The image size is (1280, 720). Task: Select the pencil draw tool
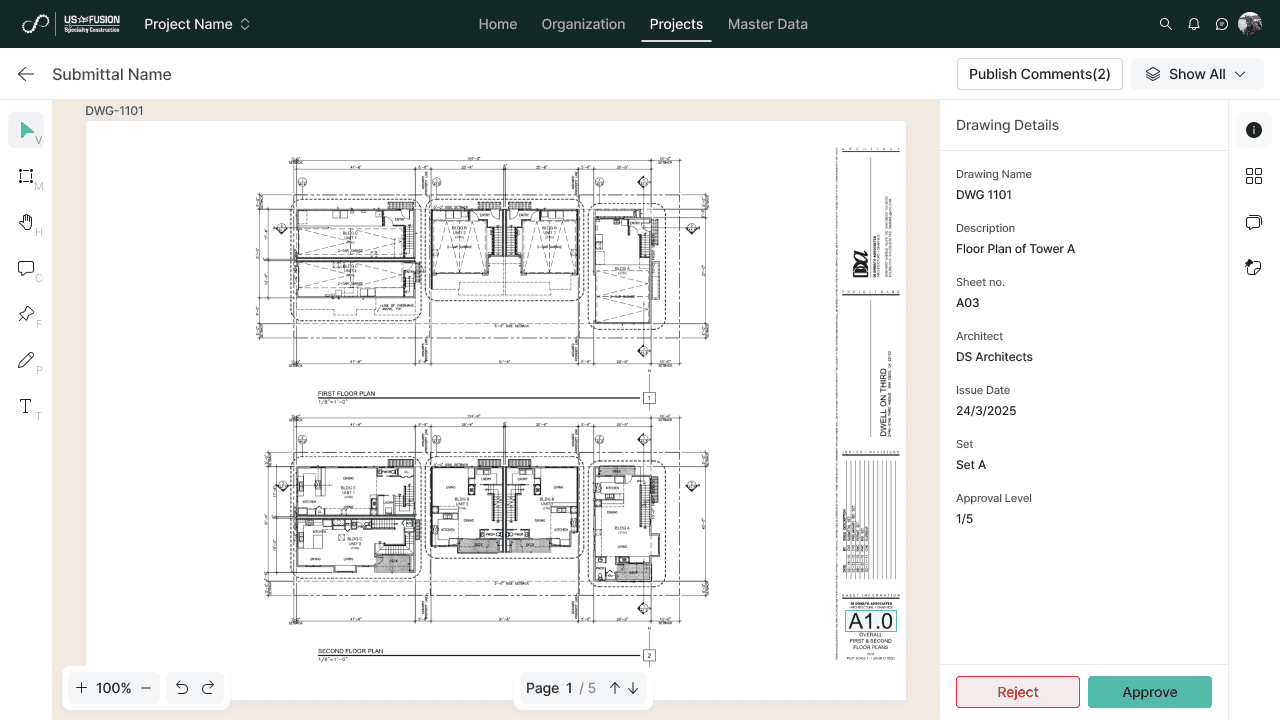(x=26, y=360)
